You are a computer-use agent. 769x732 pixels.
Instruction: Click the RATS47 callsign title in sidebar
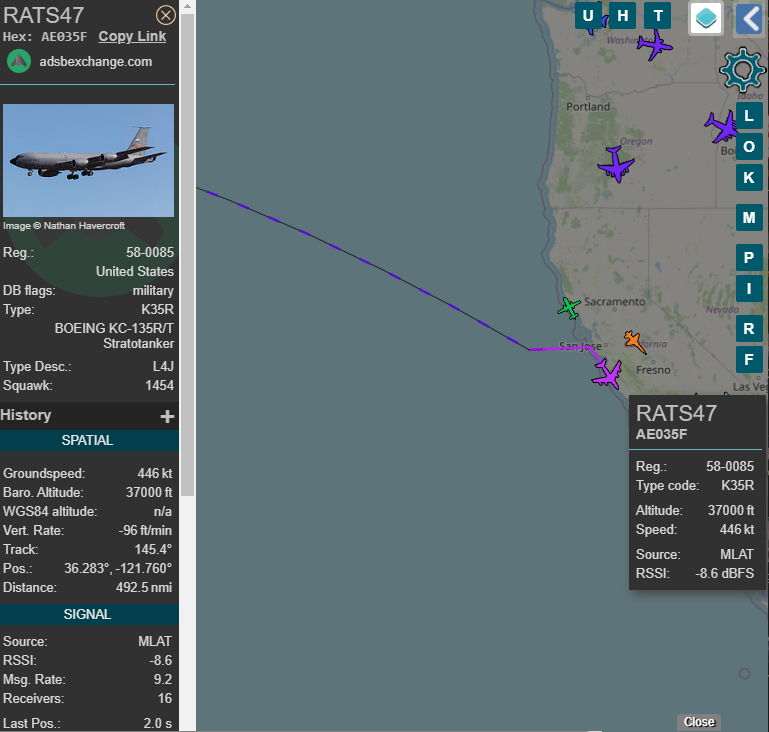pos(44,15)
